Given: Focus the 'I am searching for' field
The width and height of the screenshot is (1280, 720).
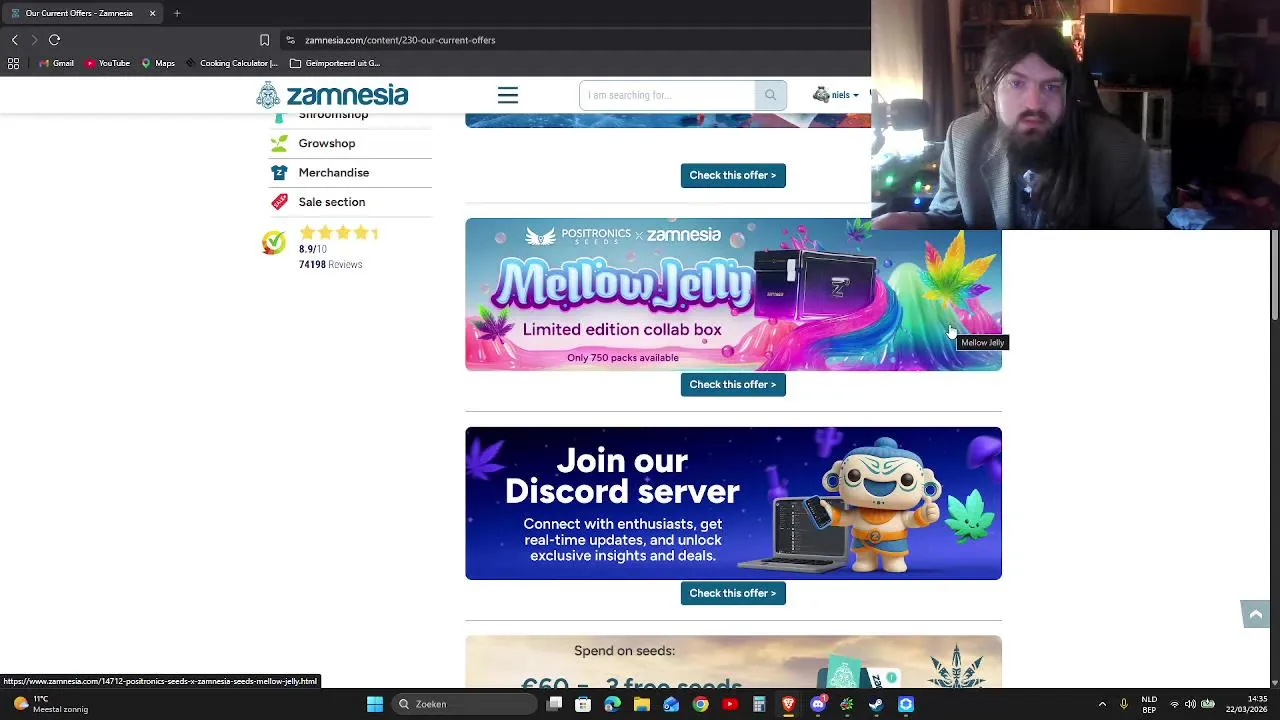Looking at the screenshot, I should click(x=667, y=95).
